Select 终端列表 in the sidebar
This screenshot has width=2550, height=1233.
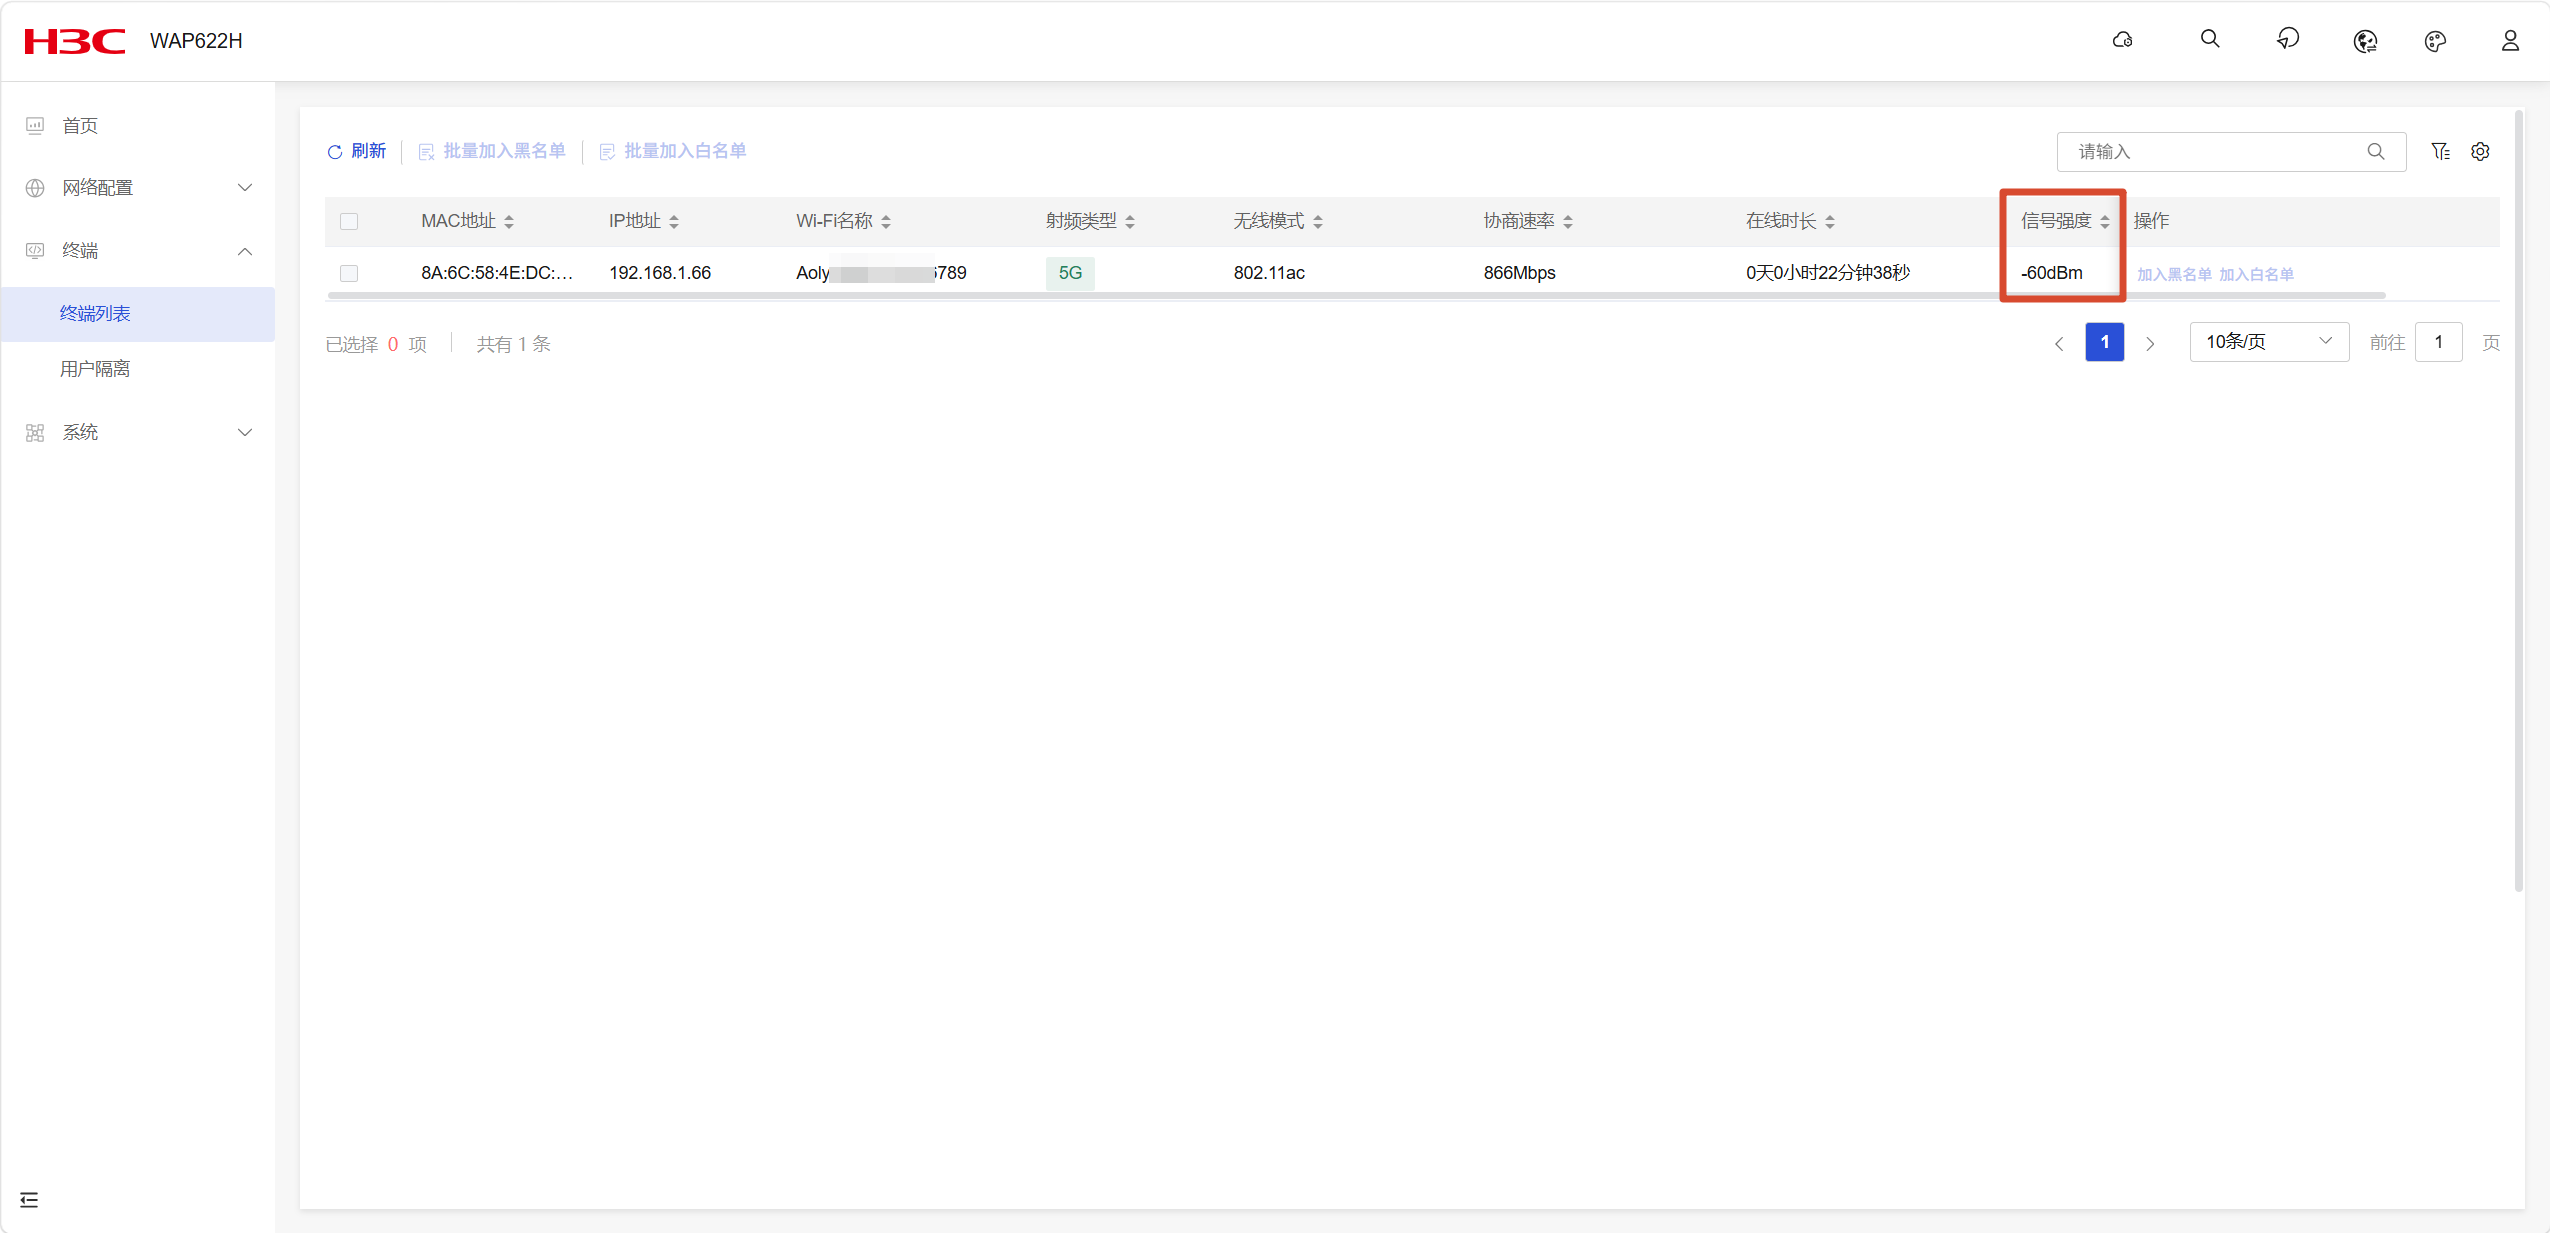pos(138,313)
